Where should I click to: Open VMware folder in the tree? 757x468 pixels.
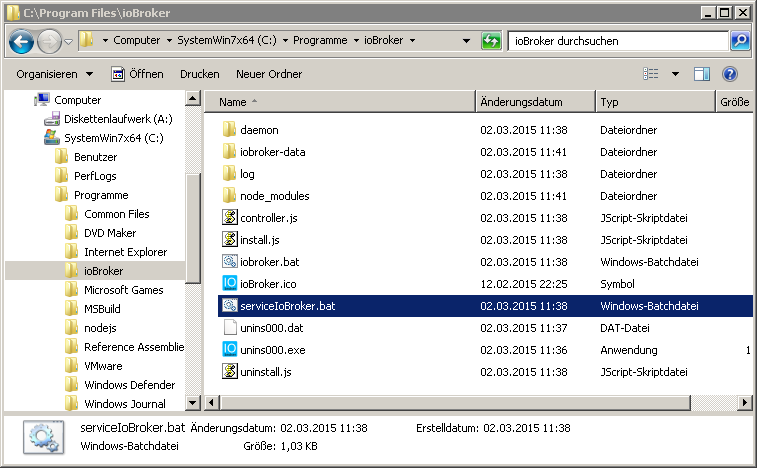(103, 366)
